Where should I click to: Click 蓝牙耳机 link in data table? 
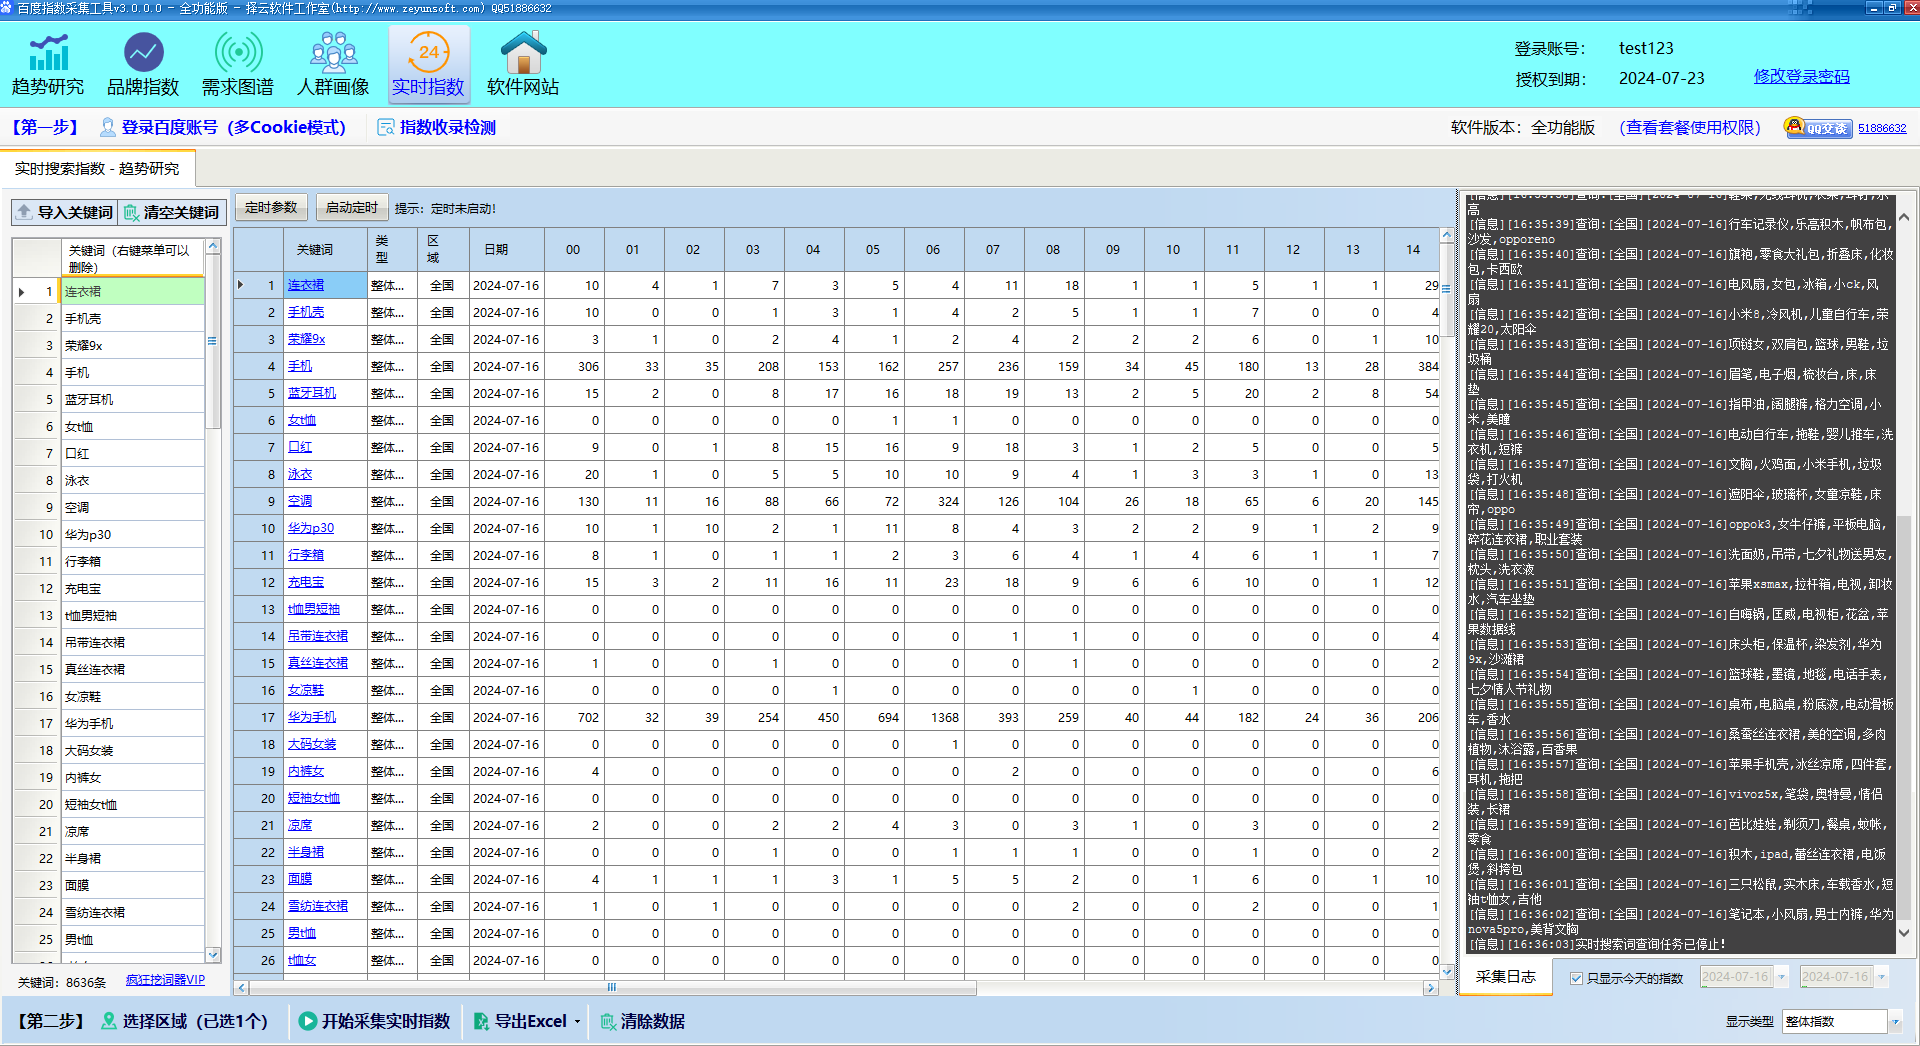coord(312,393)
